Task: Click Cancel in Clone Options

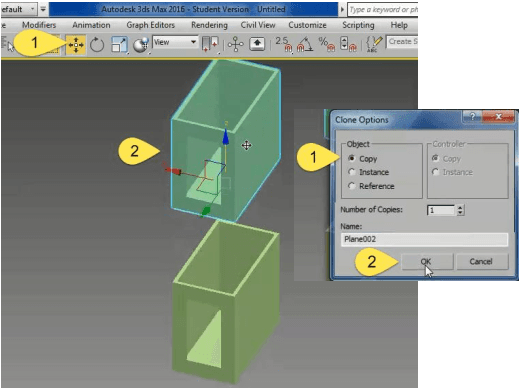Action: [482, 262]
